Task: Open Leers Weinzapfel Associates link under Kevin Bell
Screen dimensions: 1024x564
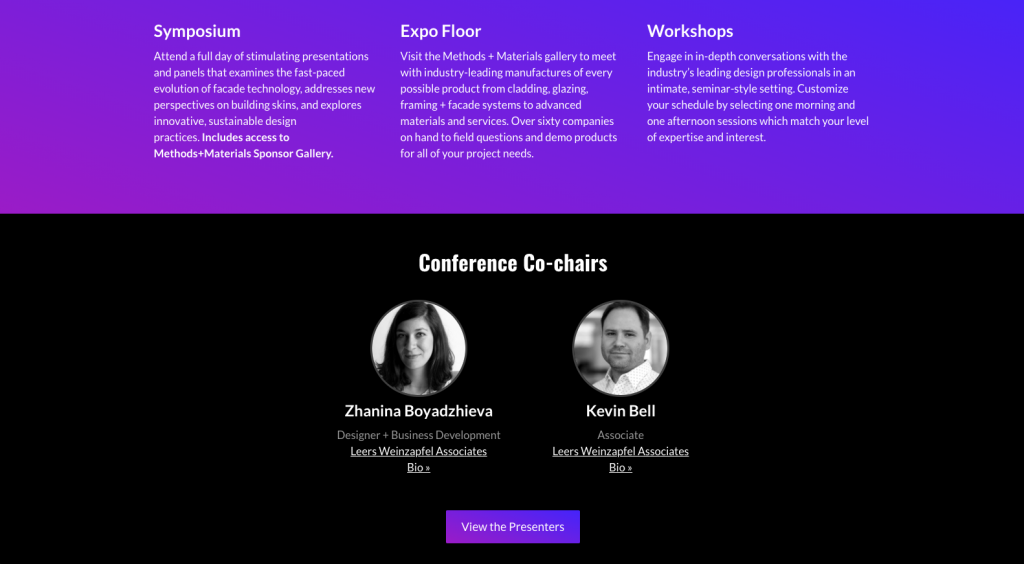Action: 620,451
